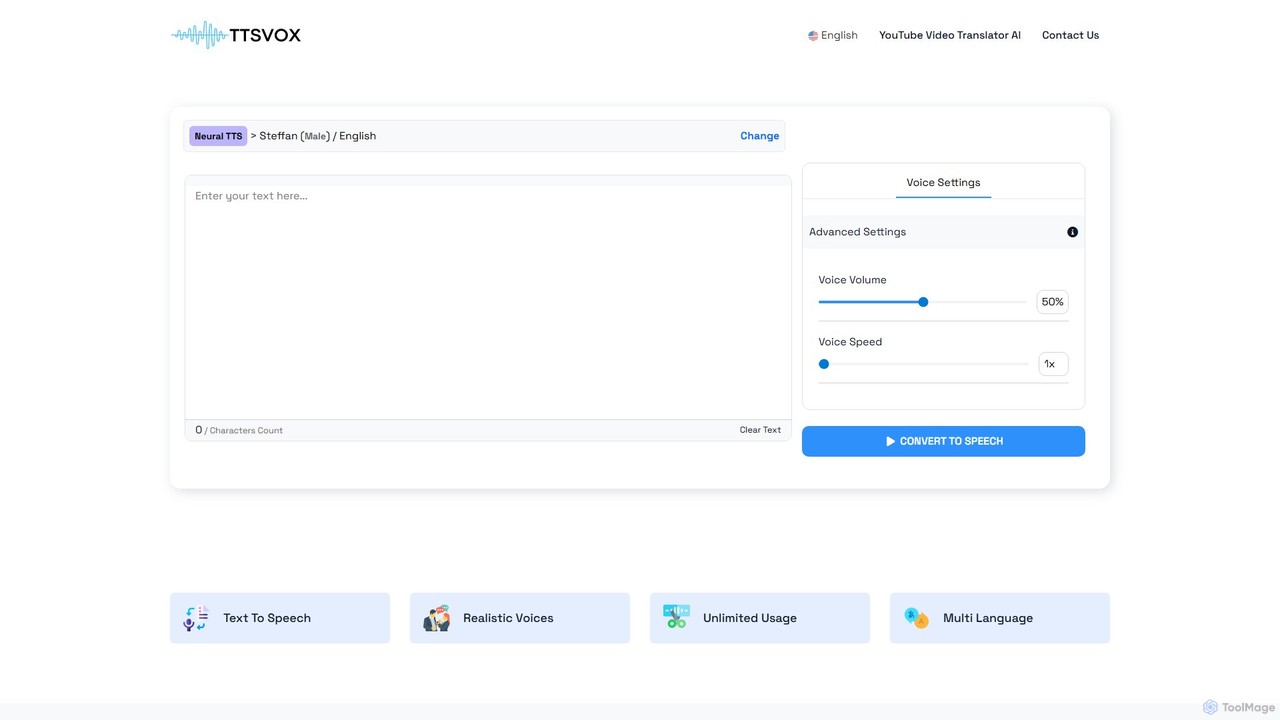The width and height of the screenshot is (1280, 720).
Task: Click the Realistic Voices feature icon
Action: point(436,618)
